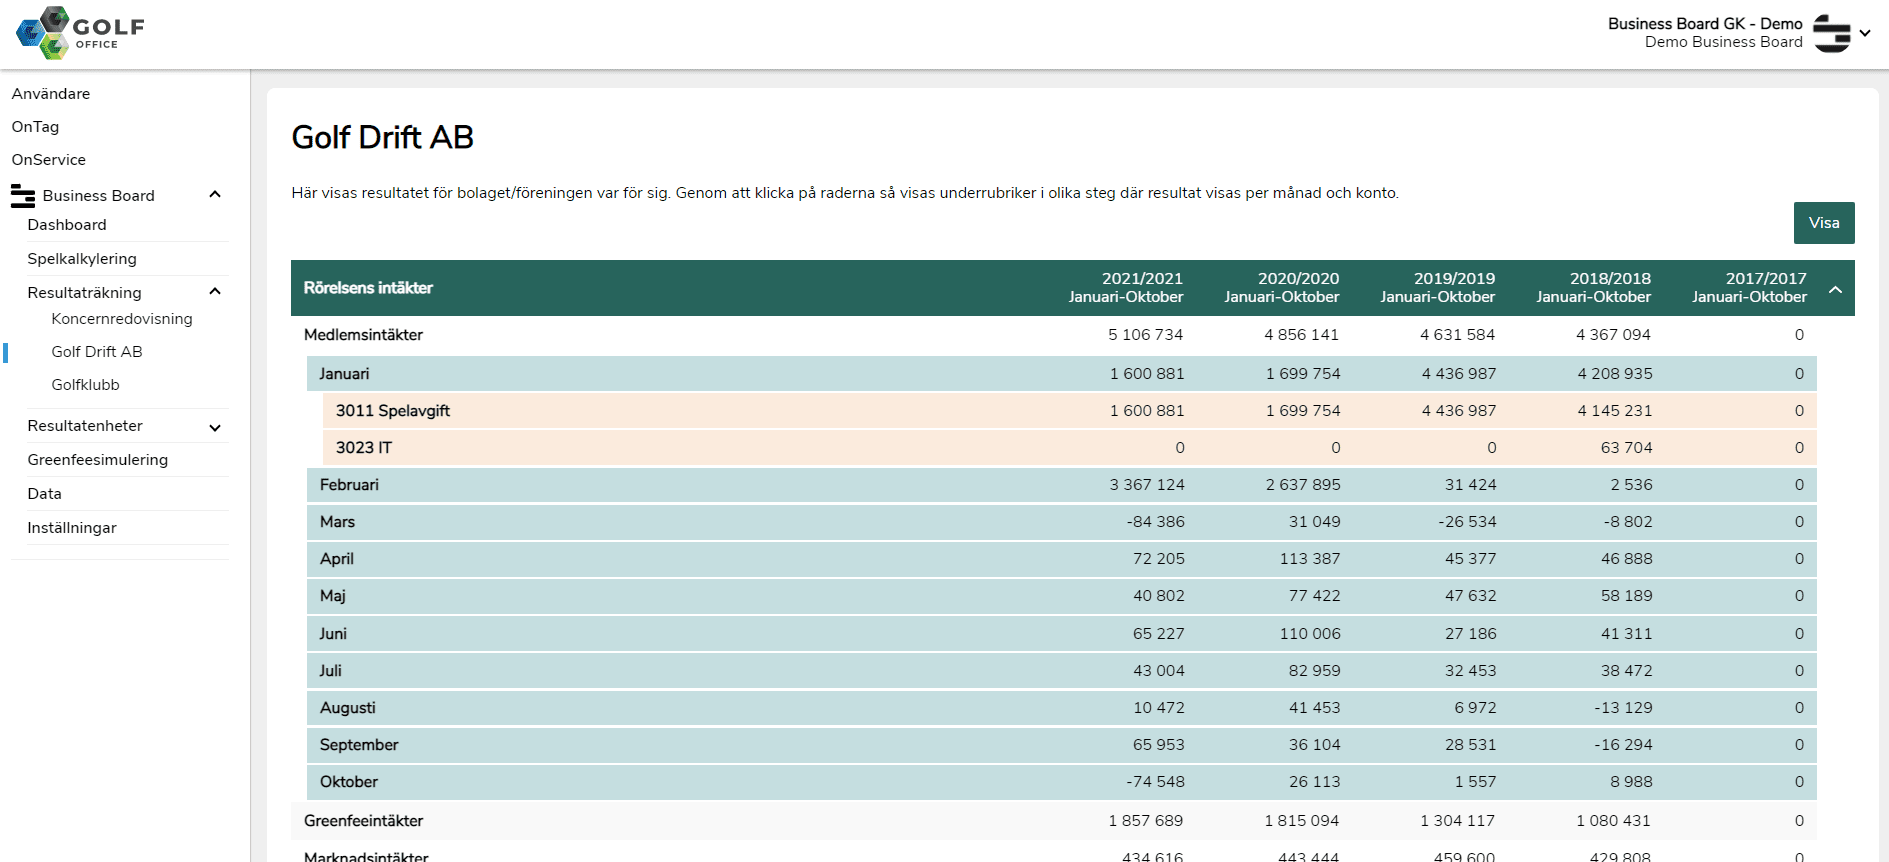
Task: Collapse the Resultaträkning submenu chevron
Action: [x=214, y=292]
